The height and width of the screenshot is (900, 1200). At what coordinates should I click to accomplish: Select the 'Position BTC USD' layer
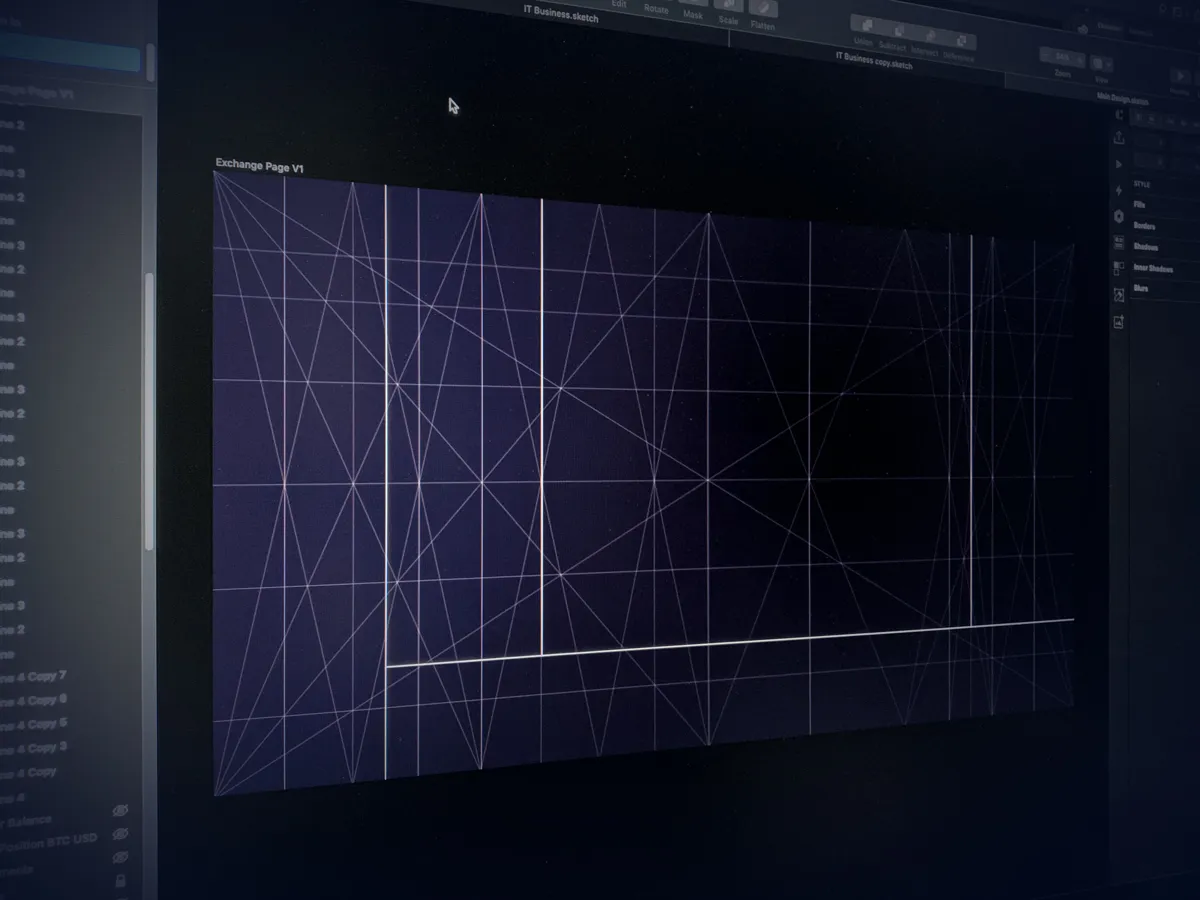click(48, 842)
